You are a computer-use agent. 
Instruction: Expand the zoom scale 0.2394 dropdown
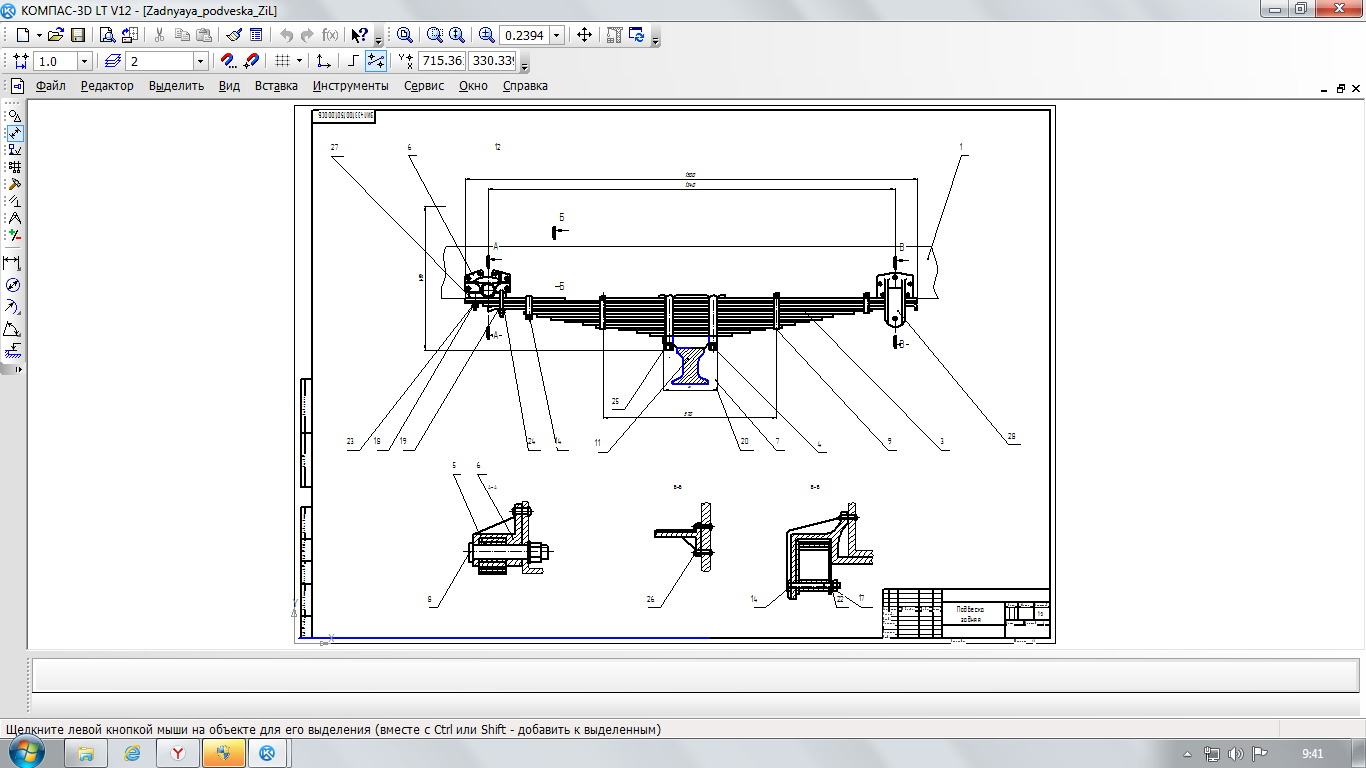click(557, 35)
